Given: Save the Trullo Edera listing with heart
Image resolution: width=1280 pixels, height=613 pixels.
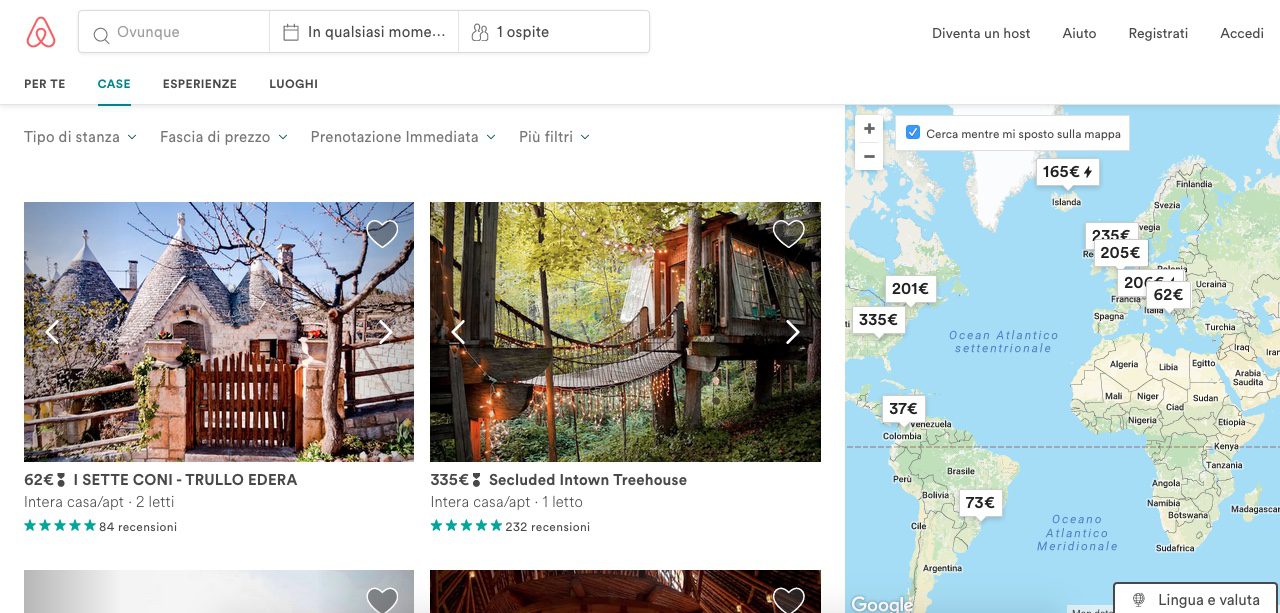Looking at the screenshot, I should coord(382,234).
